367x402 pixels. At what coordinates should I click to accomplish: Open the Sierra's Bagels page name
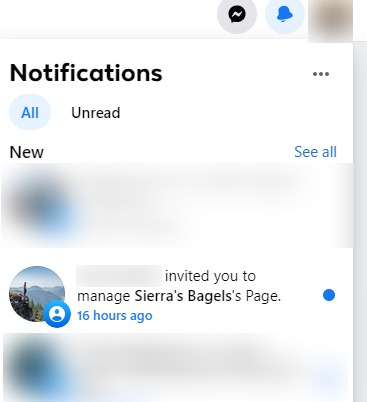[183, 296]
